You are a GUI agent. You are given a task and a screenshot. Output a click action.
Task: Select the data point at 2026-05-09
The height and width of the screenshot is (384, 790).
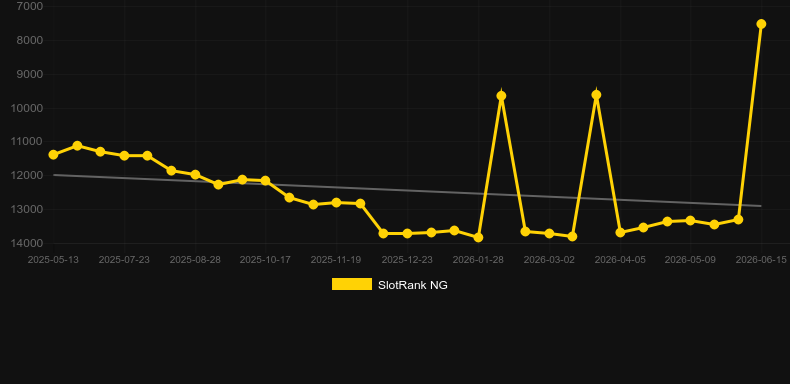coord(690,221)
